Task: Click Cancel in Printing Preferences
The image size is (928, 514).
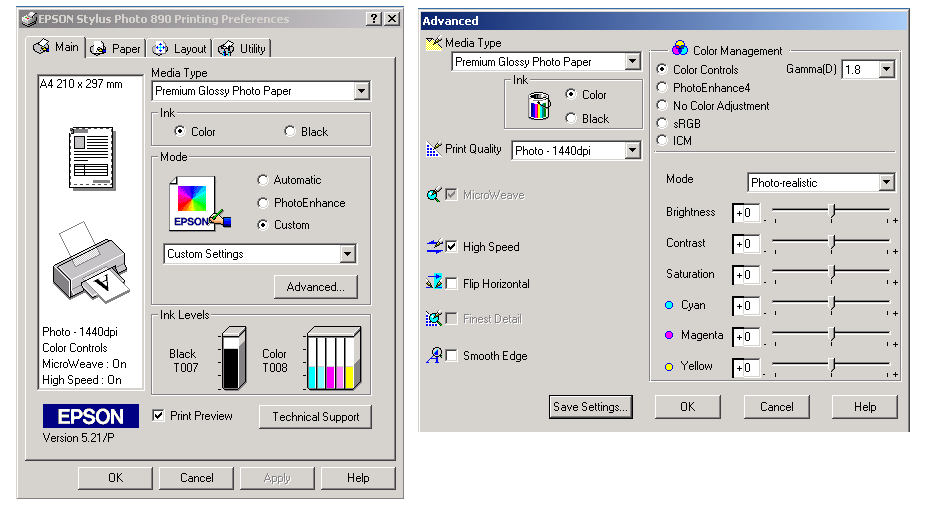Action: click(x=196, y=478)
